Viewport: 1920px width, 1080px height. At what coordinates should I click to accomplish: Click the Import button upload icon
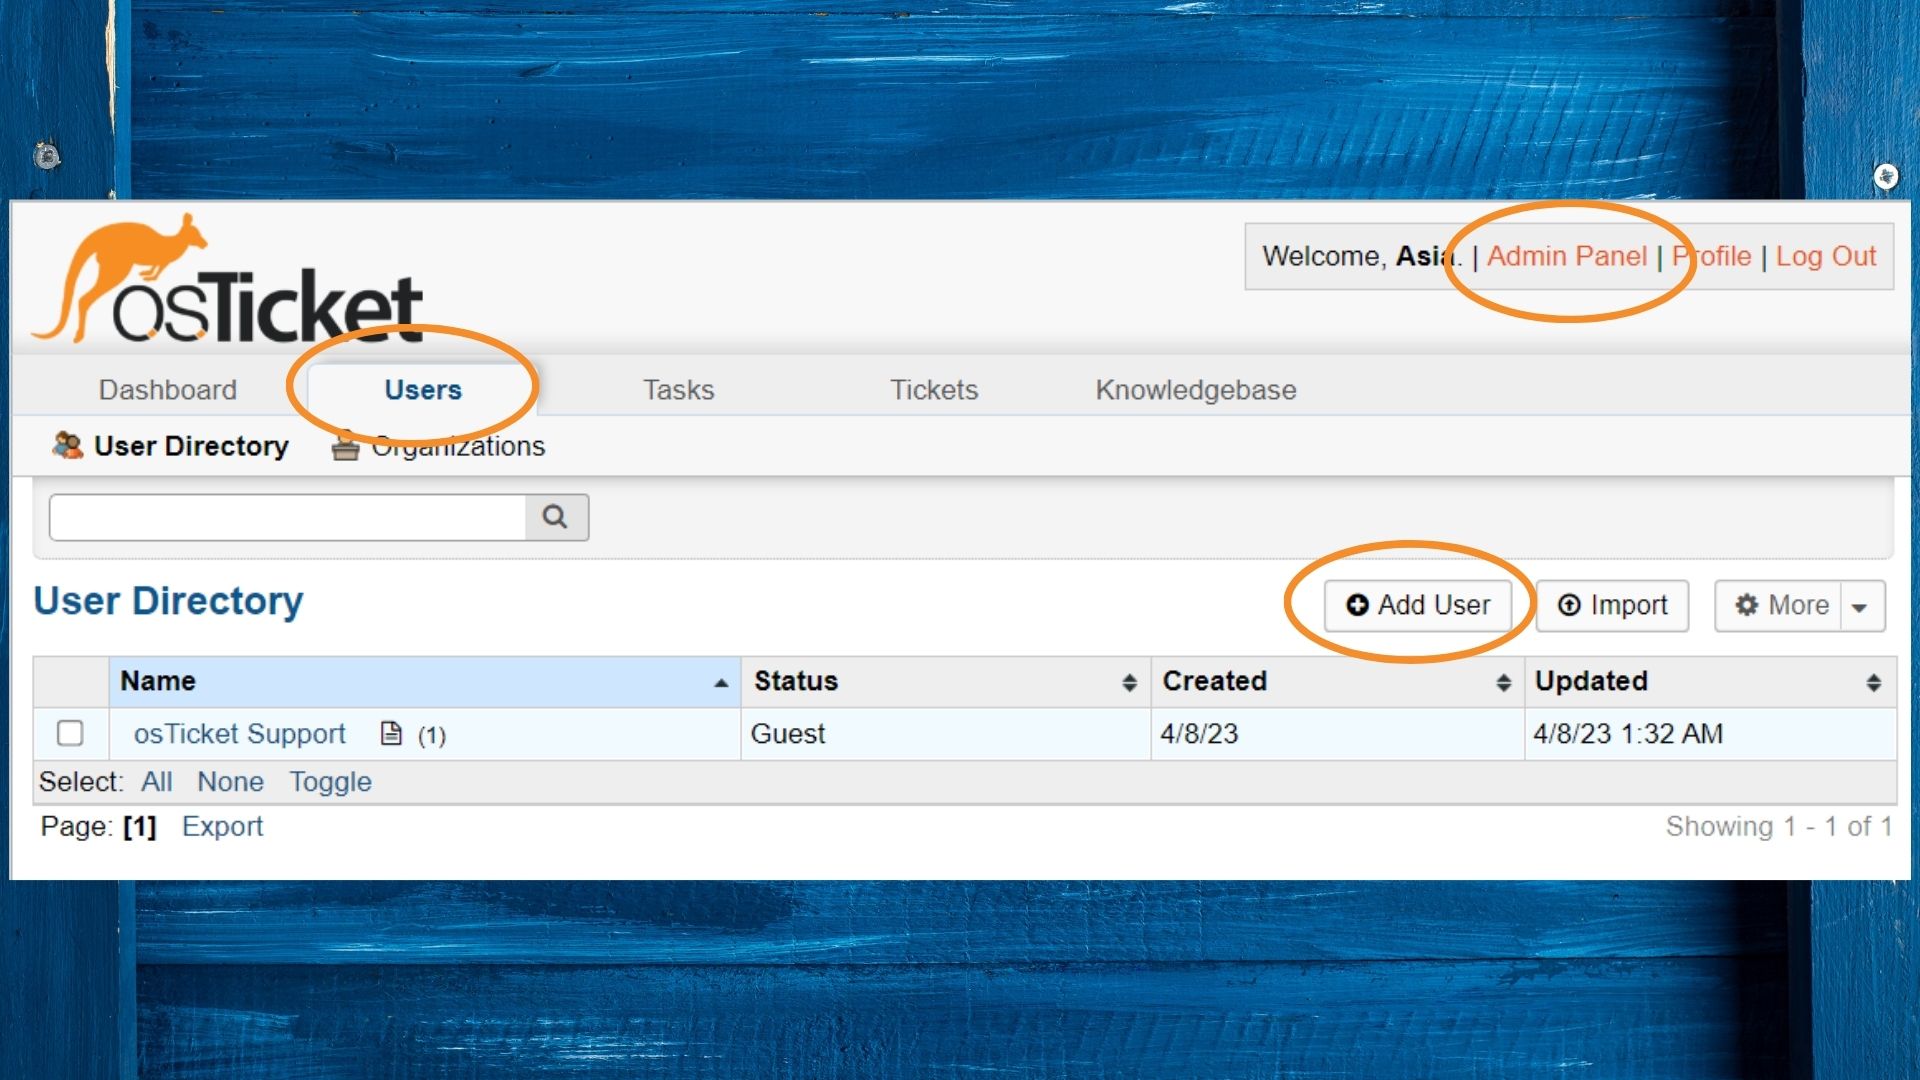pos(1569,605)
